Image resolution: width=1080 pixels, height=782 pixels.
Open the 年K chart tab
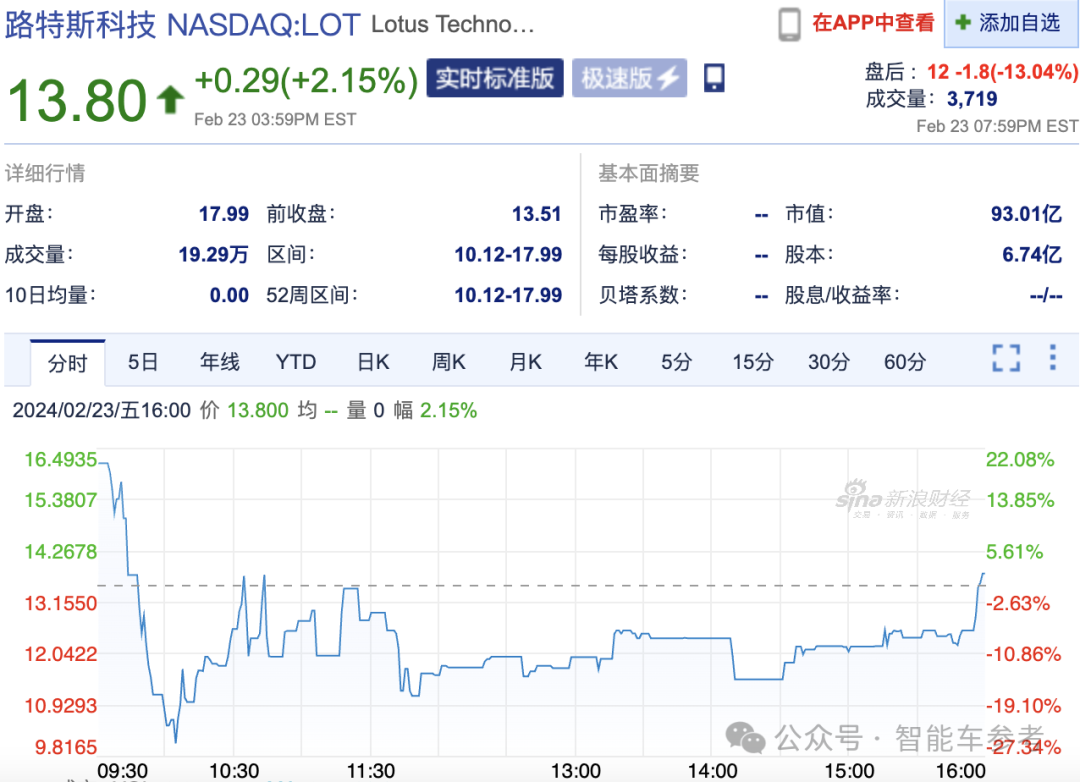(x=601, y=362)
